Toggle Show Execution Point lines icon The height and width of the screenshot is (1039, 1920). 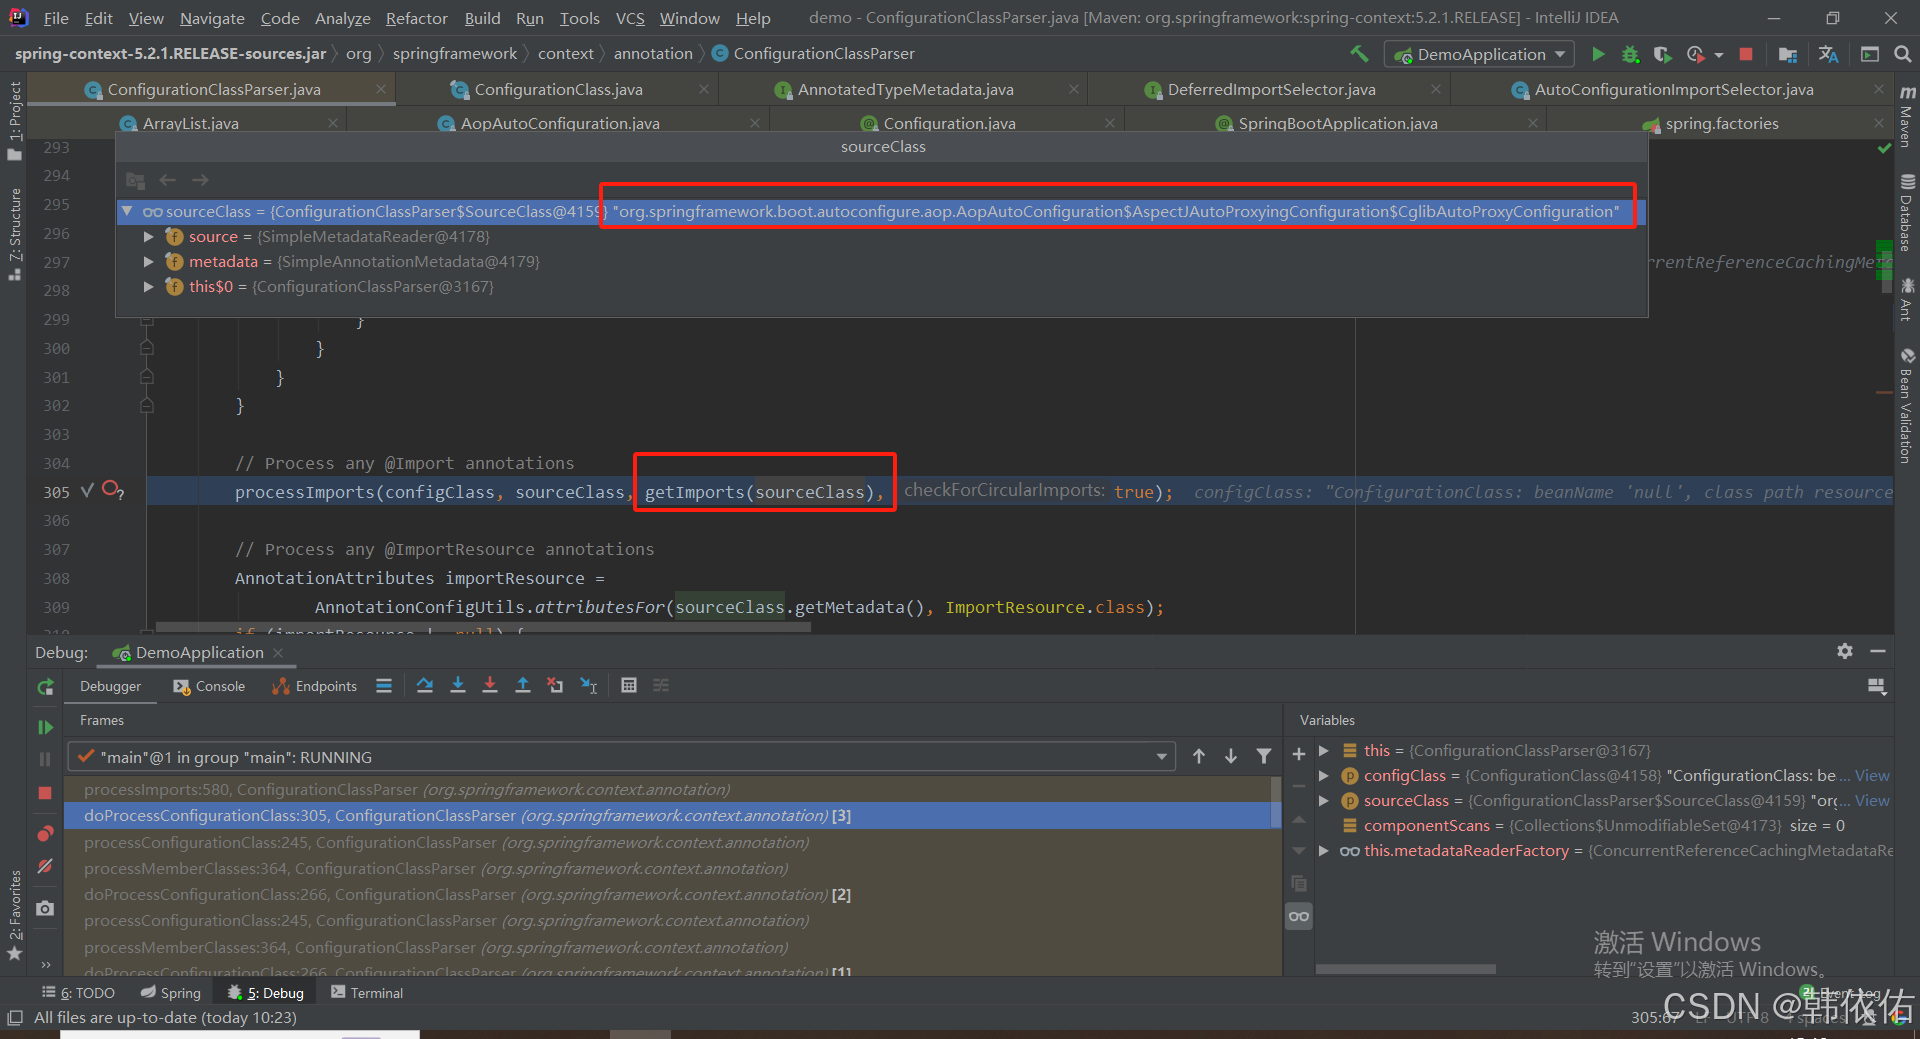pos(384,685)
